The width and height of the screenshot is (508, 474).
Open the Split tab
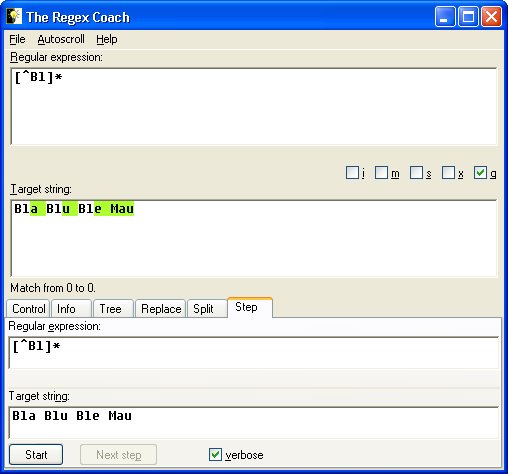click(207, 309)
